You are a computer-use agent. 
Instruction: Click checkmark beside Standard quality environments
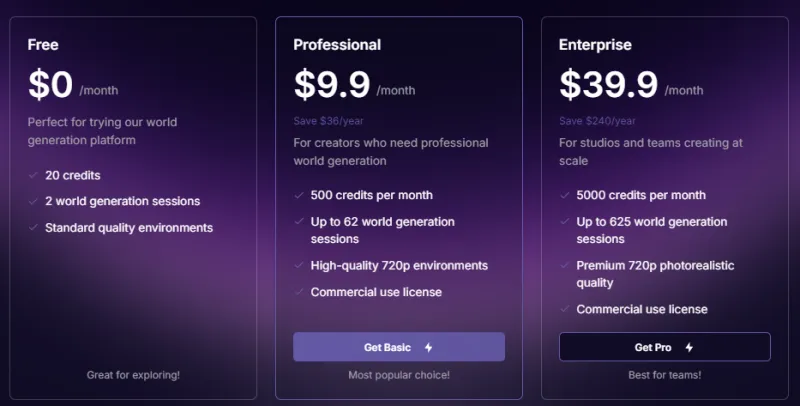pos(33,228)
